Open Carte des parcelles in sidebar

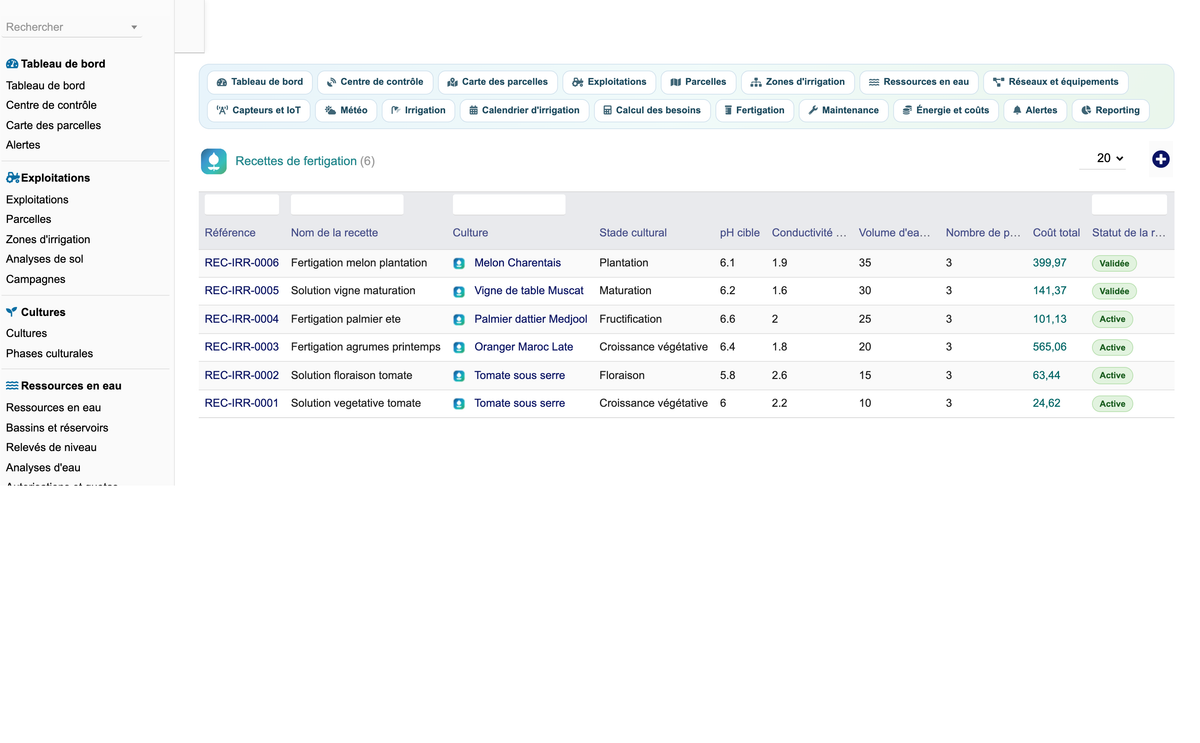tap(53, 125)
